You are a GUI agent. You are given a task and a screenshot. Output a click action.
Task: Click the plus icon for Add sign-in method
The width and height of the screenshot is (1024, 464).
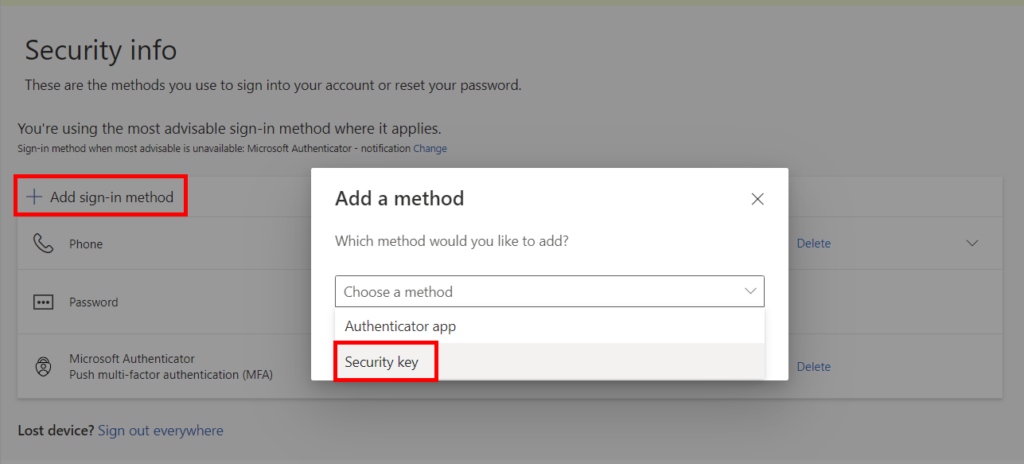[x=33, y=196]
